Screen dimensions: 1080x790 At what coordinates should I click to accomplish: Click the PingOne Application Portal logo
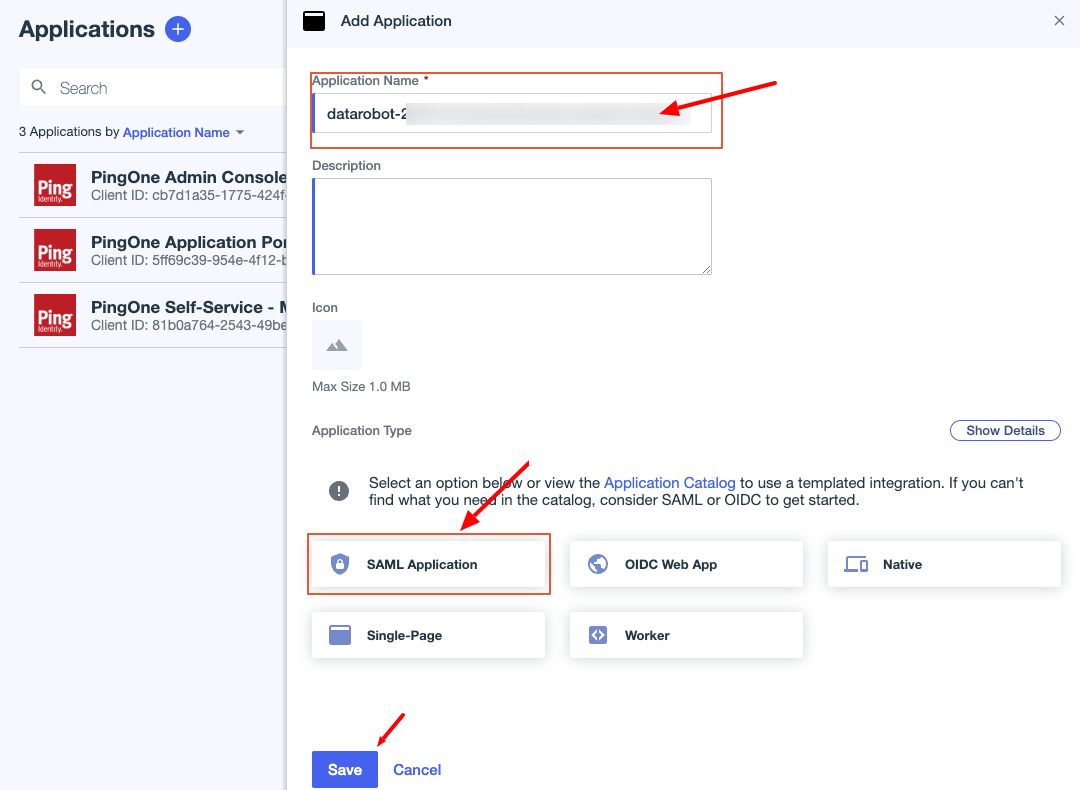coord(55,250)
